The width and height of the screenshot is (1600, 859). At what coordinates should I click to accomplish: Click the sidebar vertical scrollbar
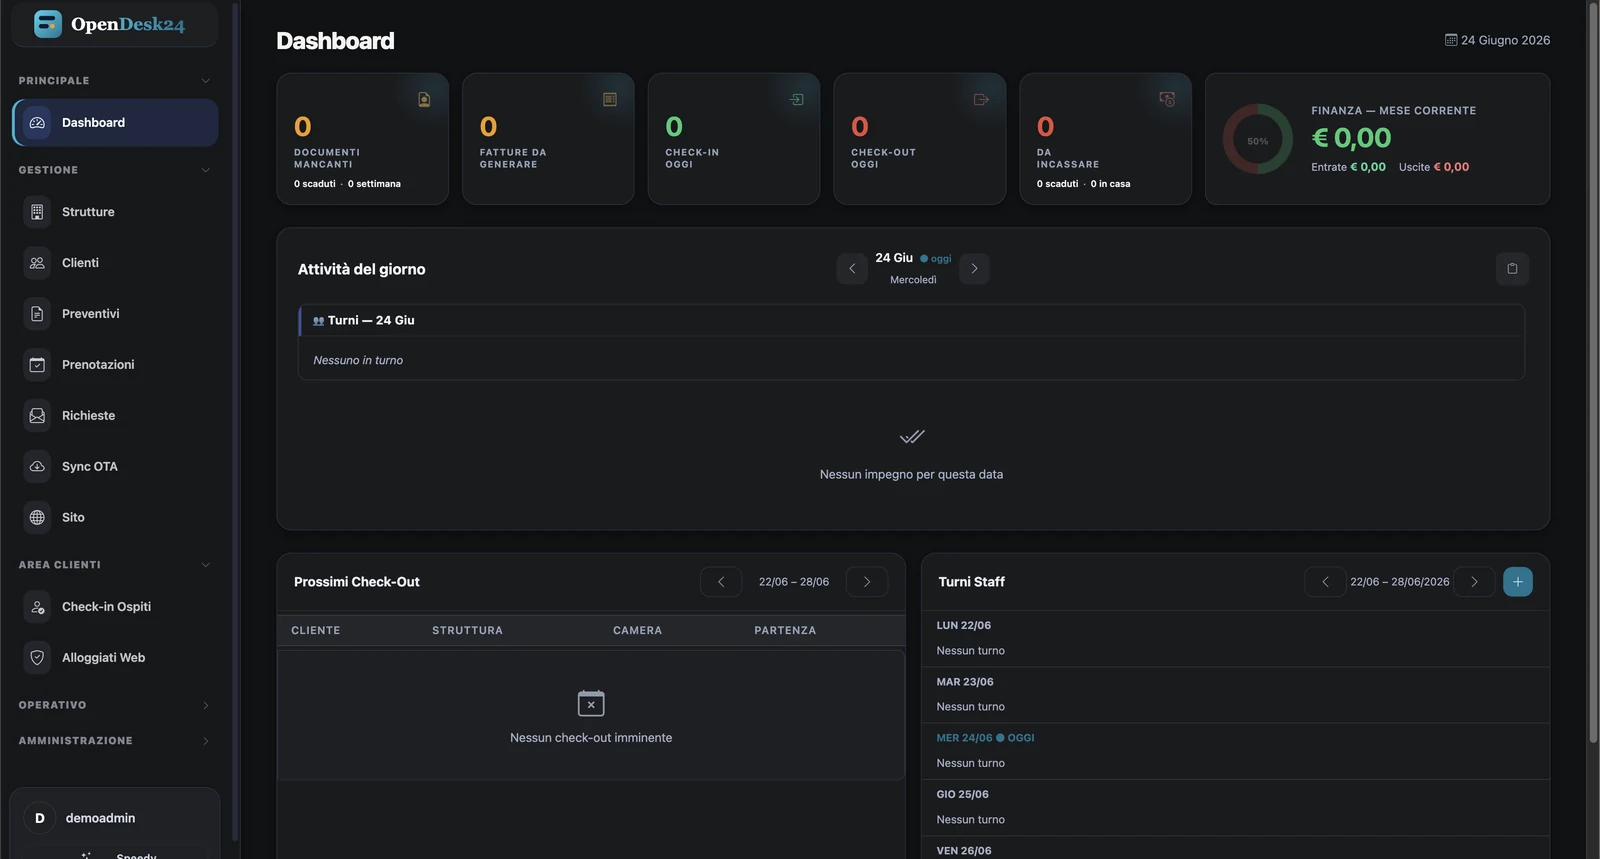235,420
